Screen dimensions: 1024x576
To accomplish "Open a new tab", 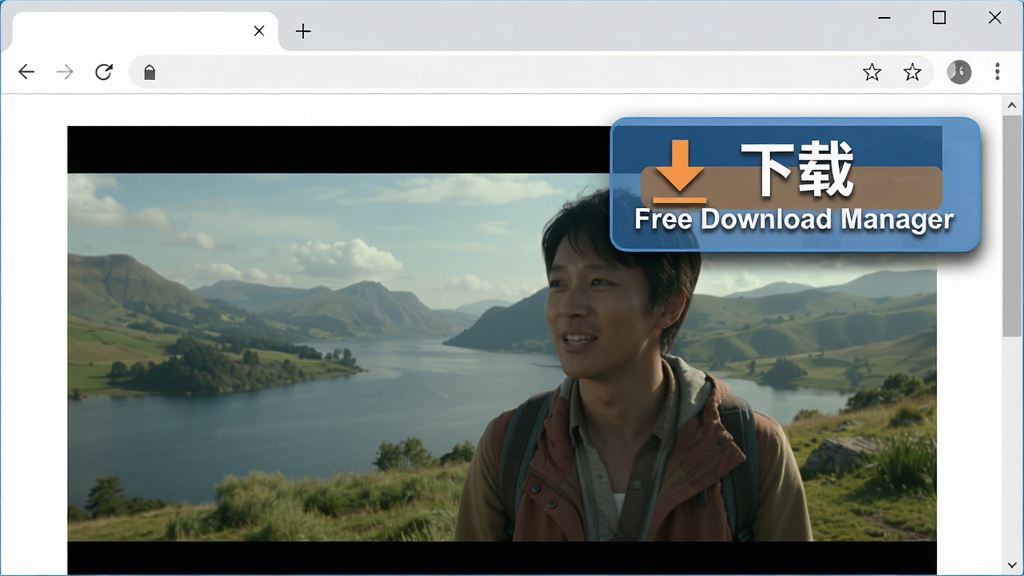I will (x=303, y=31).
